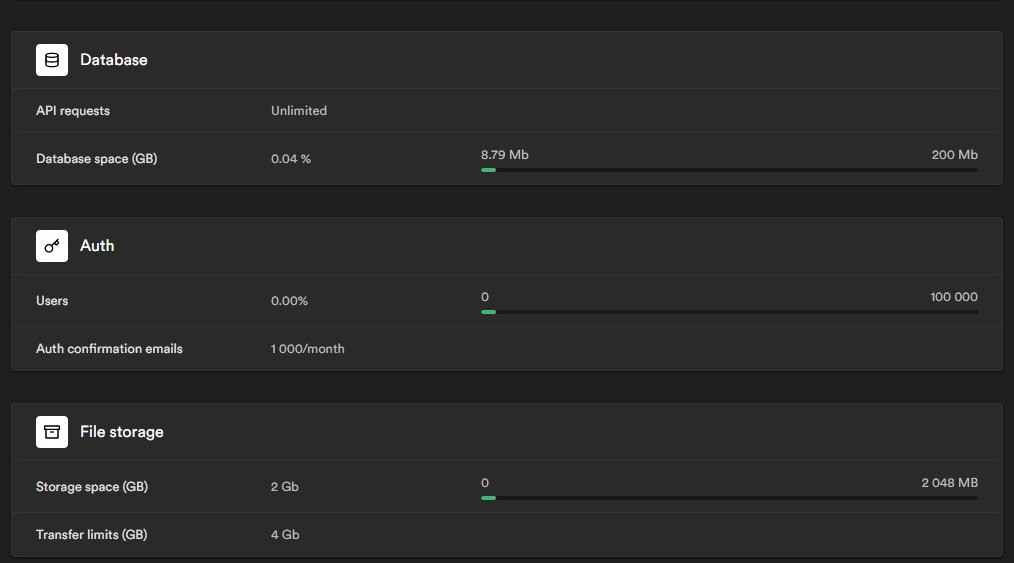This screenshot has height=563, width=1014.
Task: Click the 0.04 % database usage value
Action: 291,159
